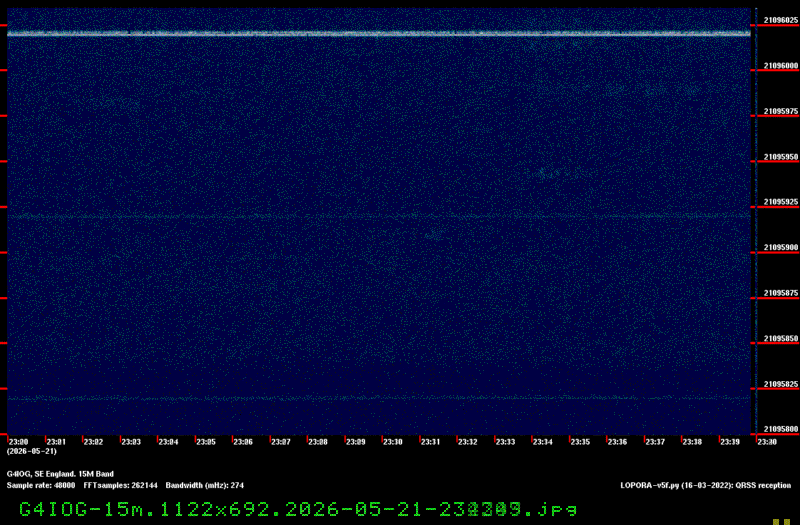Click the 21095800 frequency scale label
800x525 pixels.
tap(781, 430)
